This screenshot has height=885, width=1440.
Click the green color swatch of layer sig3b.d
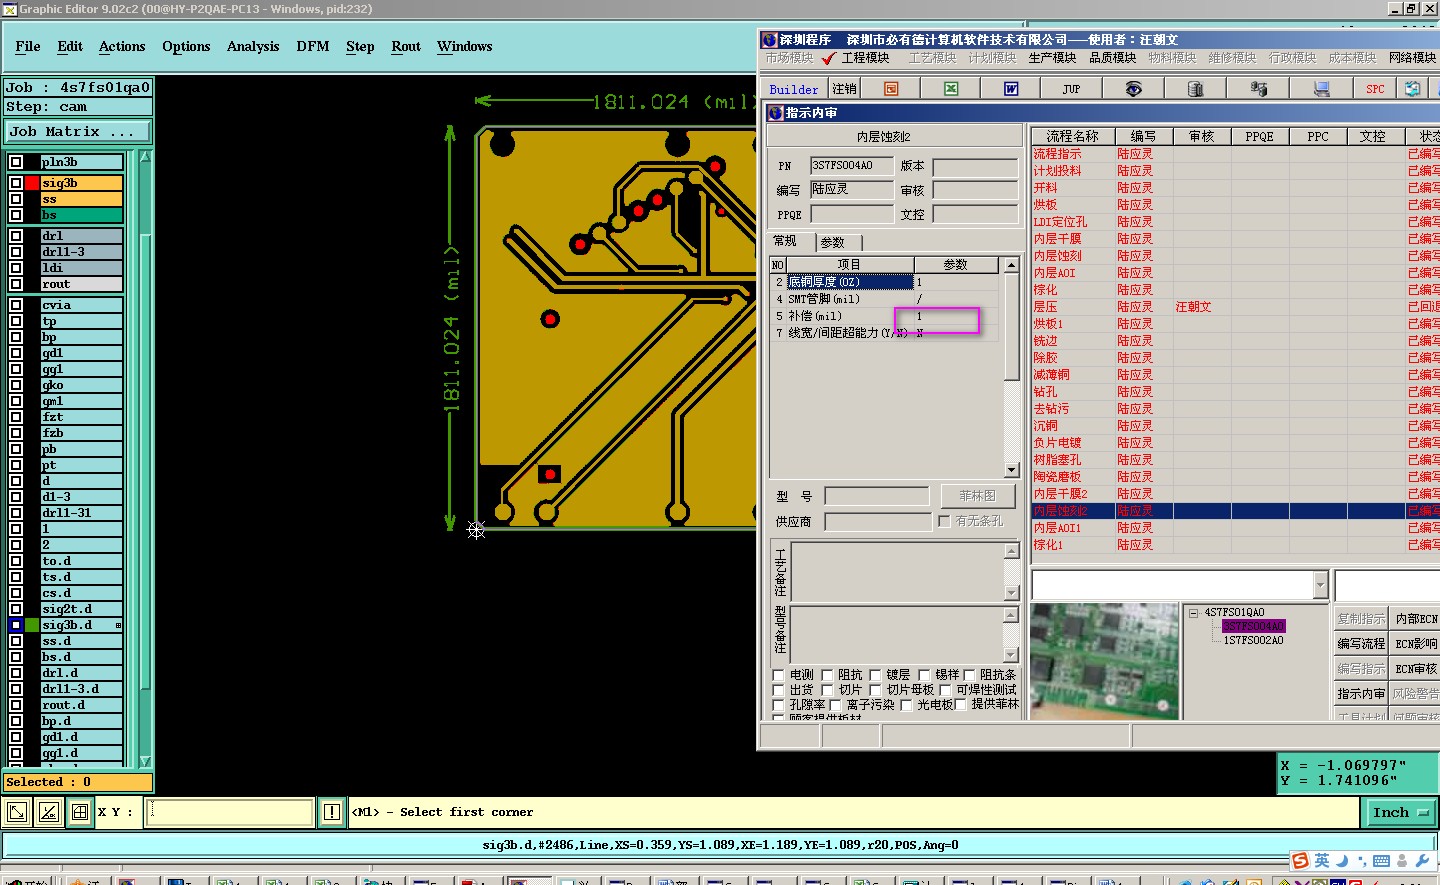pyautogui.click(x=32, y=625)
